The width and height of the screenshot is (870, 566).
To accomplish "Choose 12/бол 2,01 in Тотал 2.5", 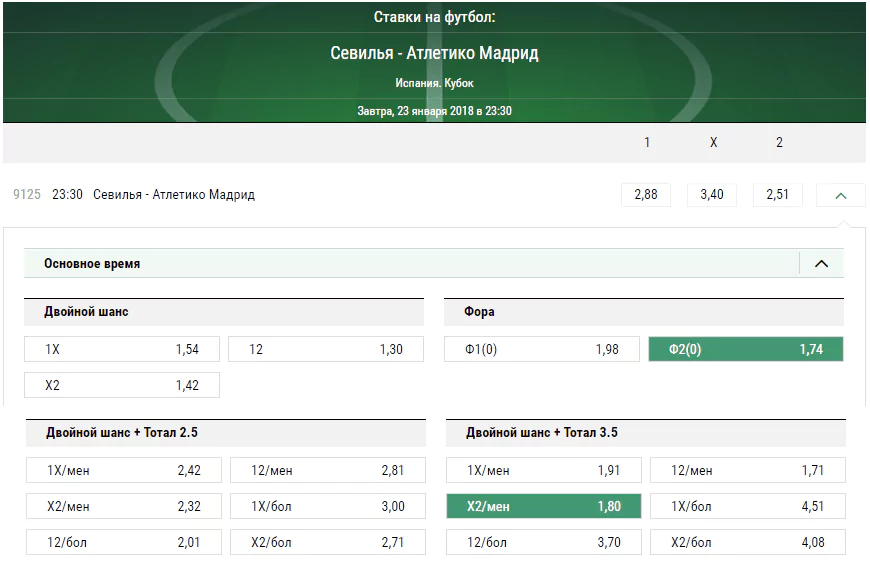I will [x=124, y=542].
